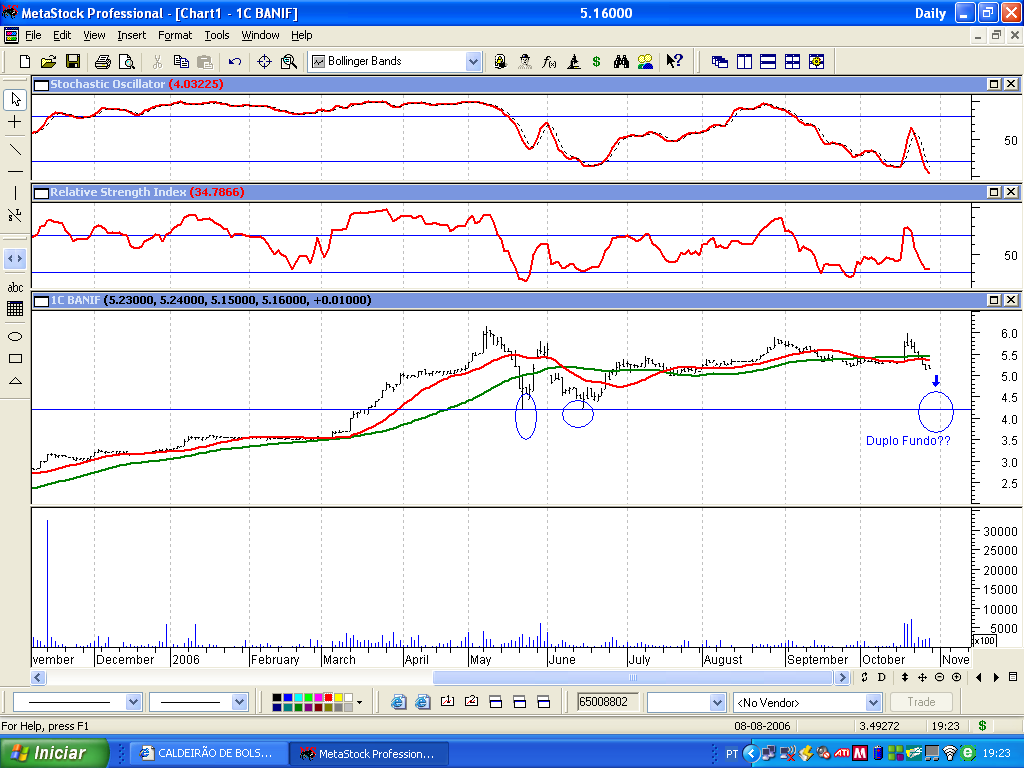This screenshot has width=1024, height=768.
Task: Pick the red color swatch in the palette
Action: (328, 698)
